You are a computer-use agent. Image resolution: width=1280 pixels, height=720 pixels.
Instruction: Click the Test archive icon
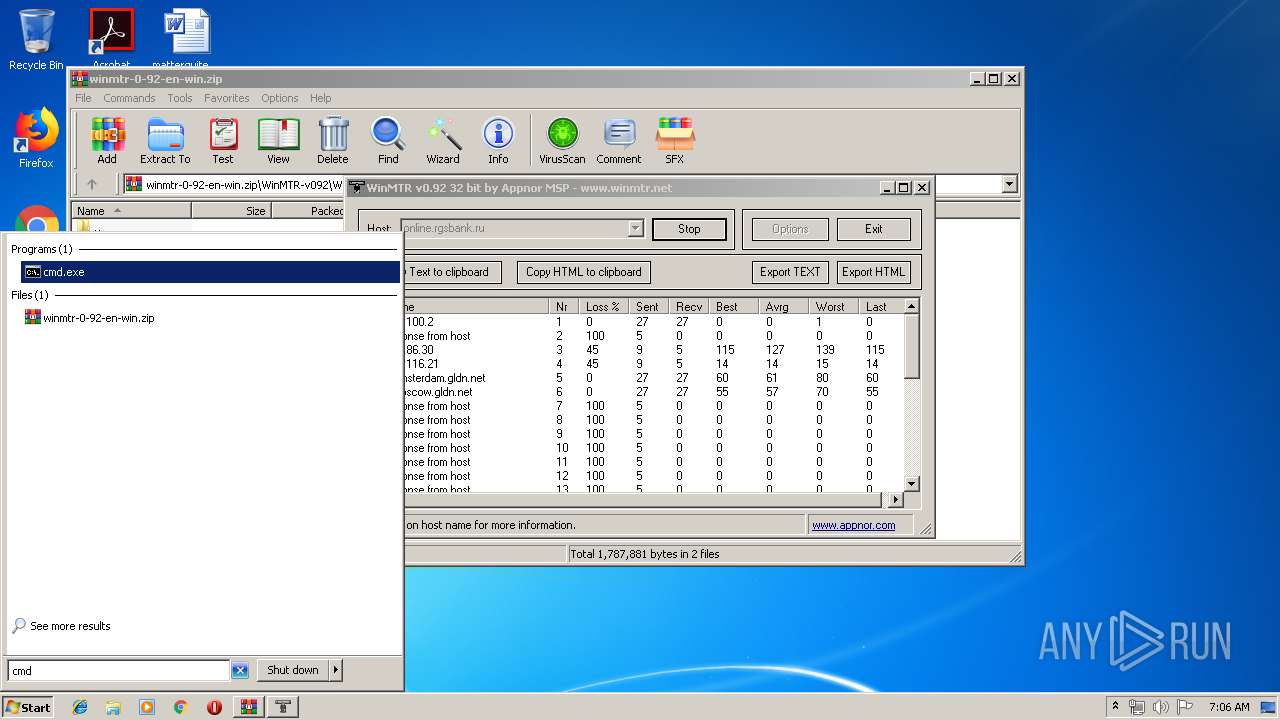[223, 141]
